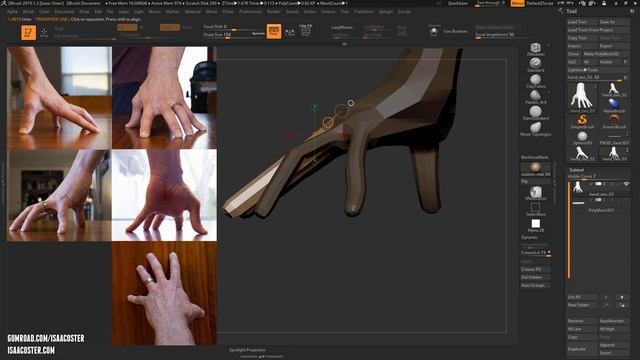The height and width of the screenshot is (360, 640).
Task: Select the SimpleBrush tool
Action: [582, 122]
